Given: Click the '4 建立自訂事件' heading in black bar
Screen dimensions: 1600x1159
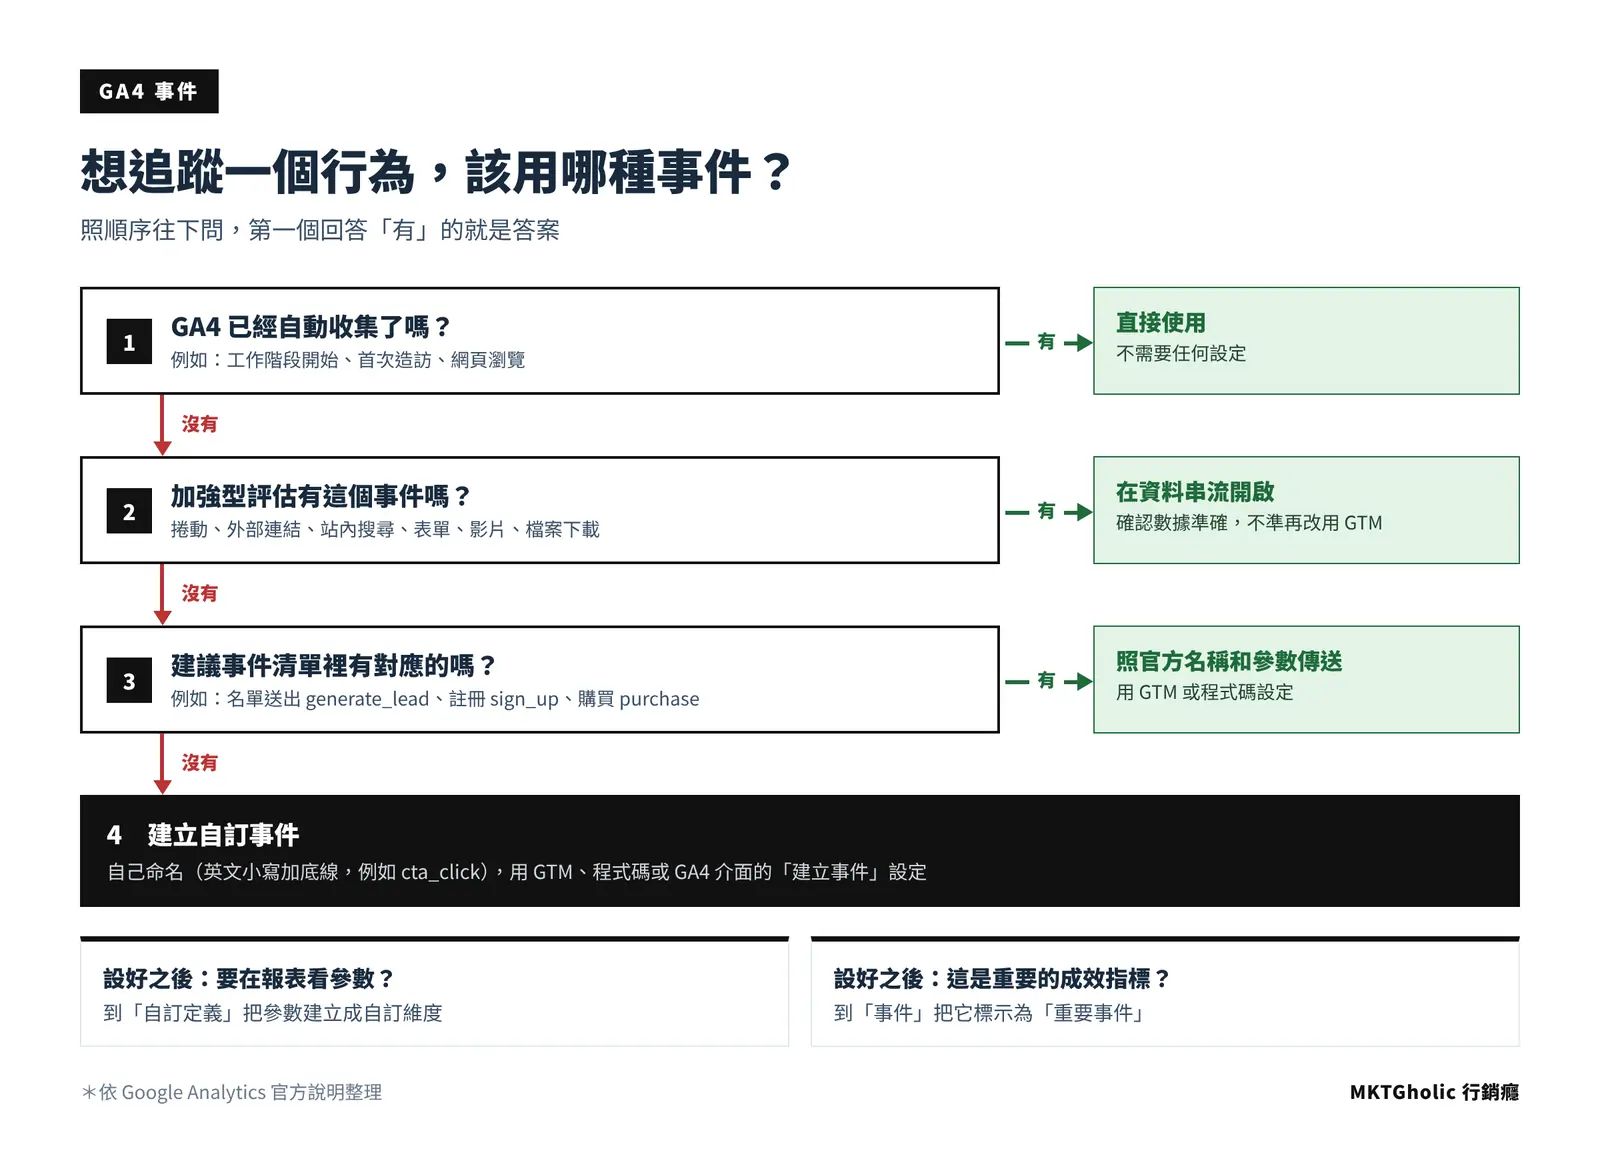Looking at the screenshot, I should pos(203,835).
